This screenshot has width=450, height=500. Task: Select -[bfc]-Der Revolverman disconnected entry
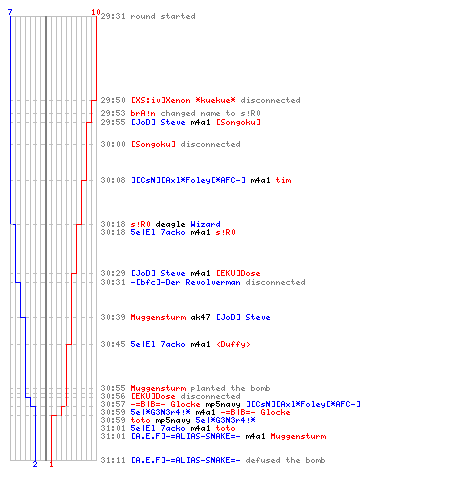click(x=203, y=282)
